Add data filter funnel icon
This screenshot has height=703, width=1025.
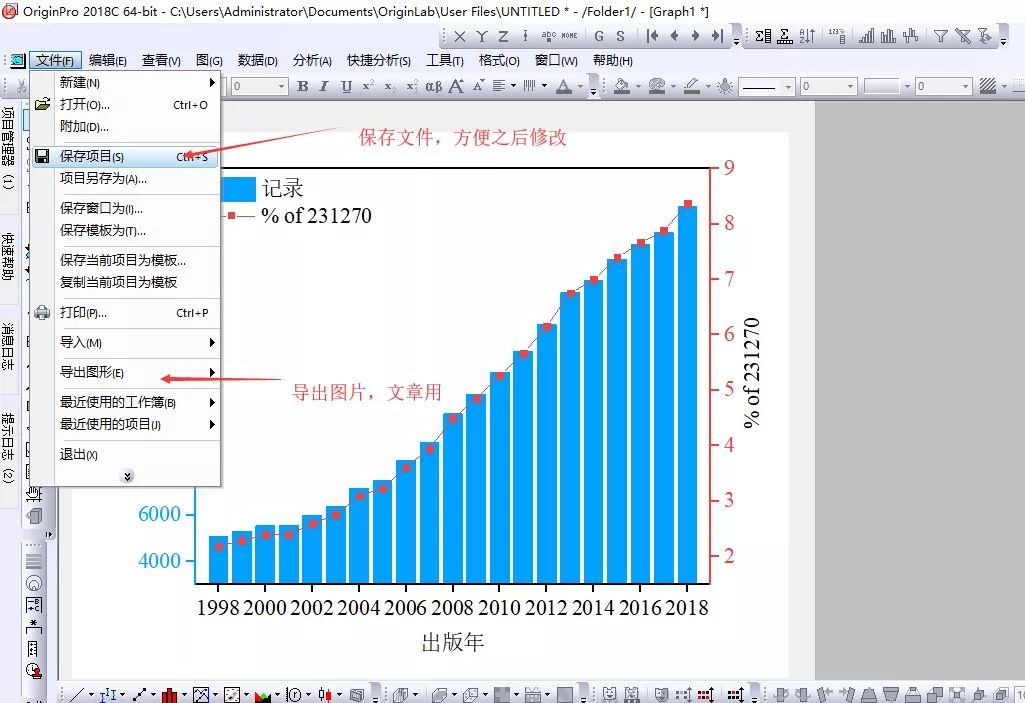tap(941, 37)
